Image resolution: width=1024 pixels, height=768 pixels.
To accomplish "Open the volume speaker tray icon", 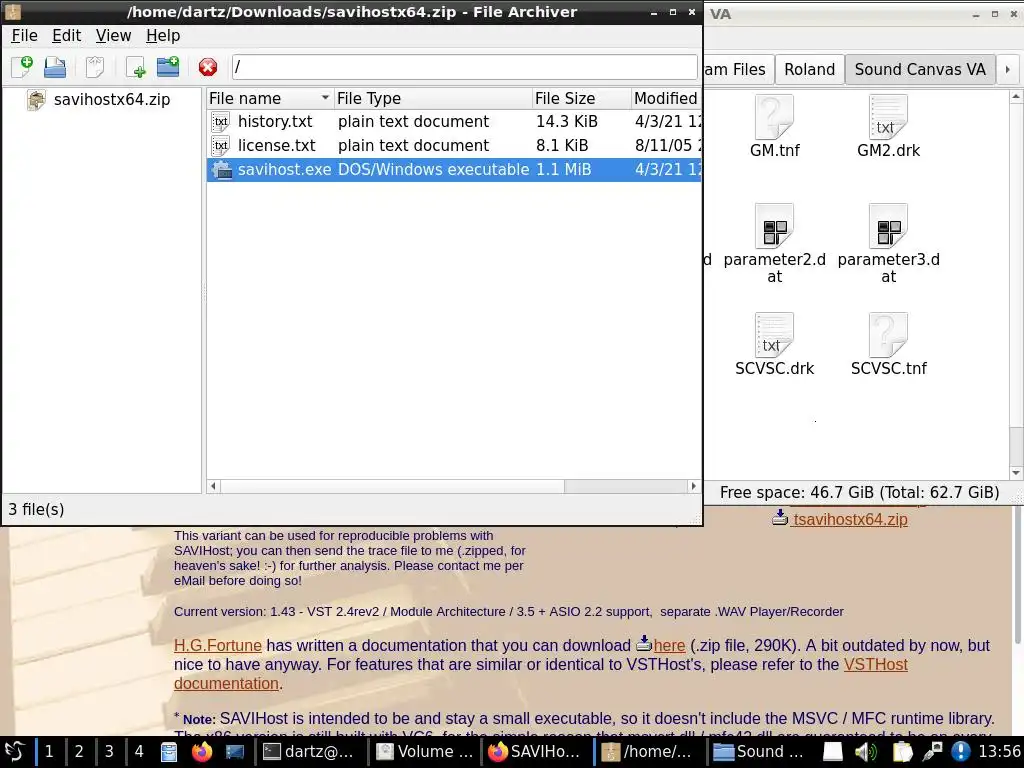I will point(866,752).
